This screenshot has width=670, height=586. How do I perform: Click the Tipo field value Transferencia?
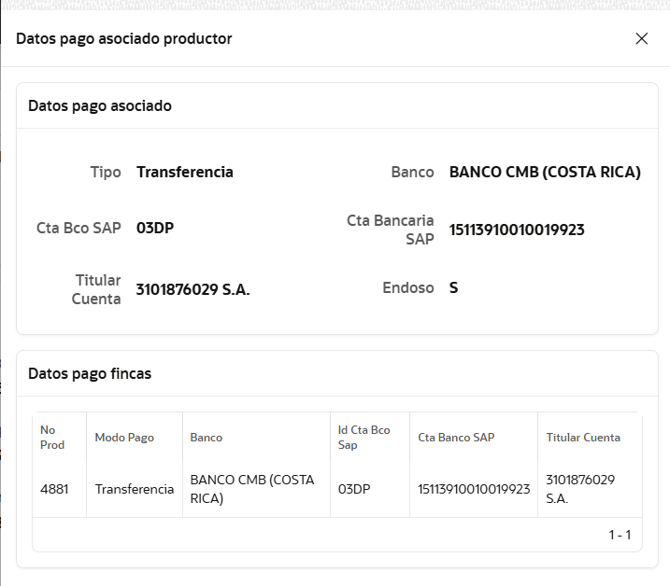tap(185, 172)
